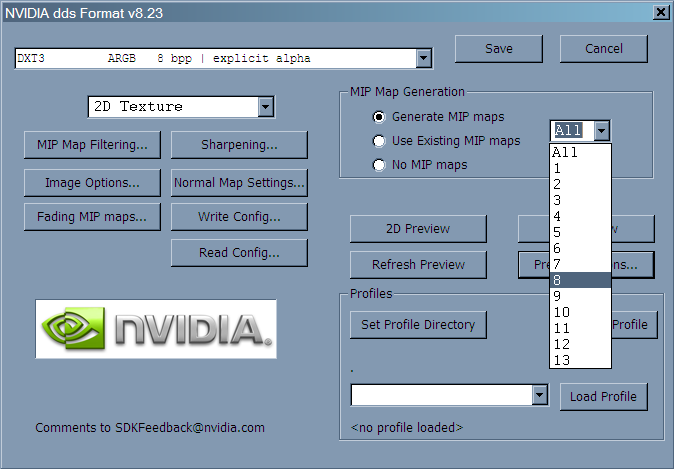Click the DXT3 ARGB format text field

tap(216, 58)
